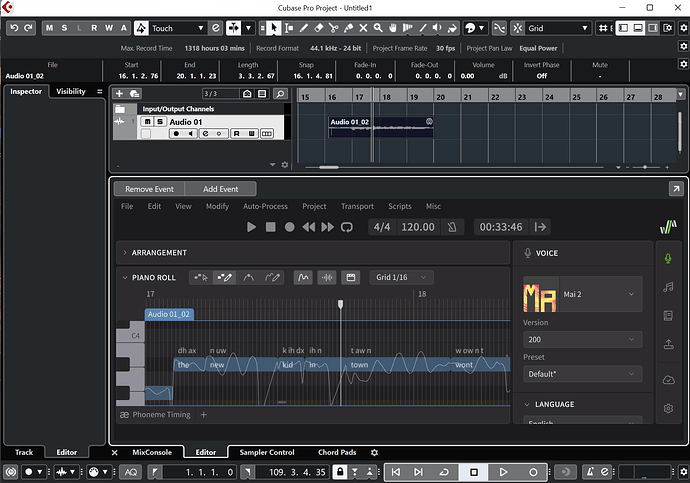Image resolution: width=690 pixels, height=483 pixels.
Task: Solo the Audio 01 track
Action: pyautogui.click(x=160, y=121)
